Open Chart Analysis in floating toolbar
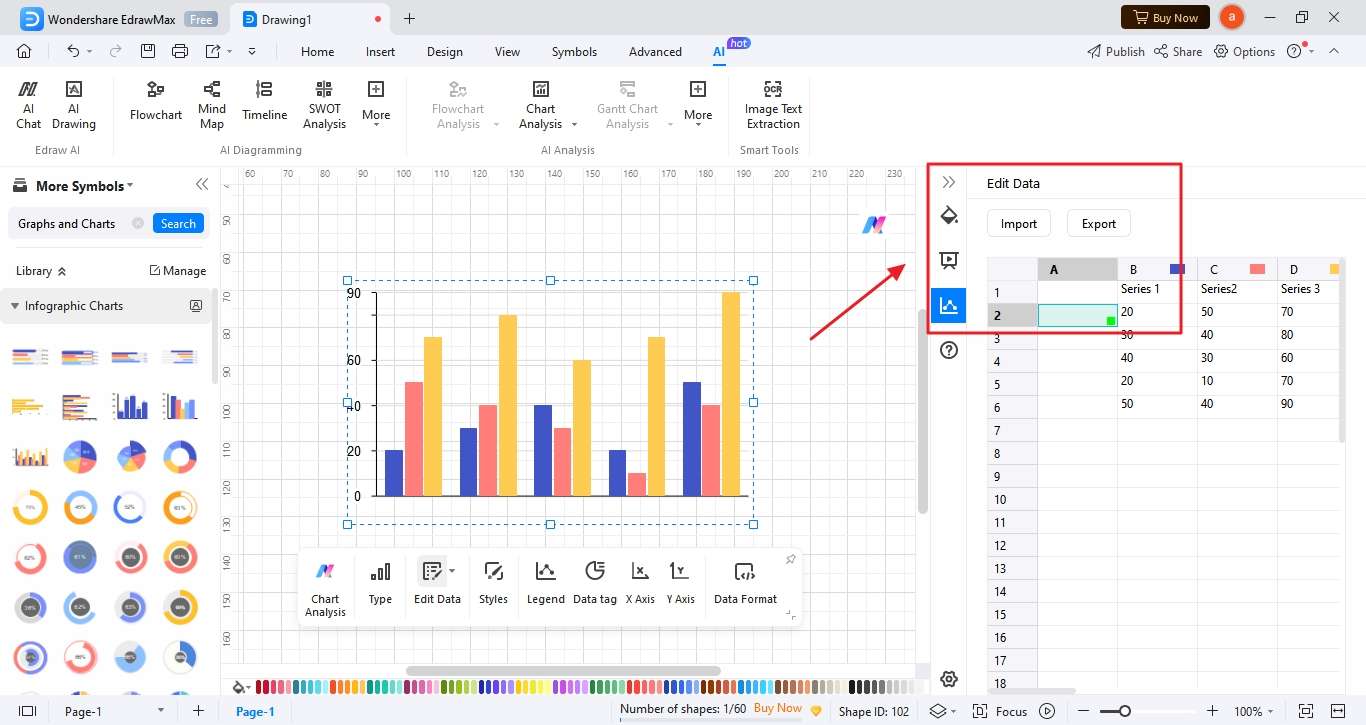1366x725 pixels. click(325, 589)
